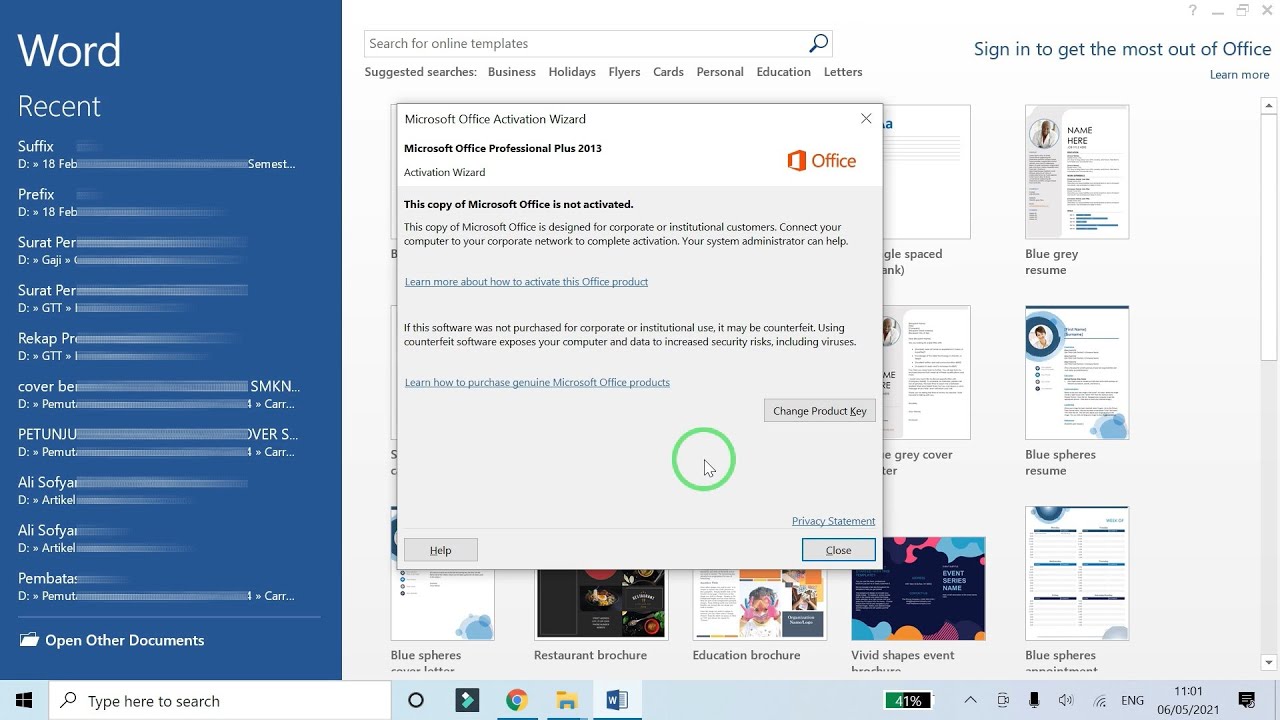Open the Word help question mark icon

coord(1192,11)
